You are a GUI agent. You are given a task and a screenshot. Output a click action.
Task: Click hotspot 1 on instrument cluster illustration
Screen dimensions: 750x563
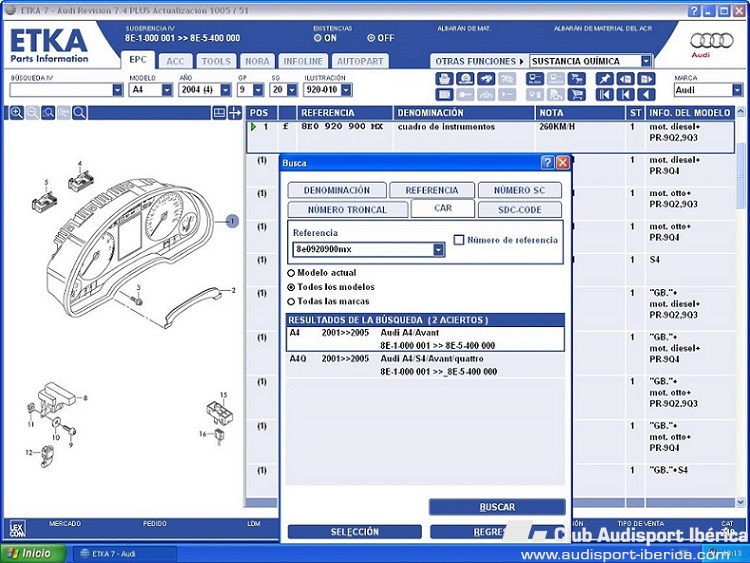[232, 221]
